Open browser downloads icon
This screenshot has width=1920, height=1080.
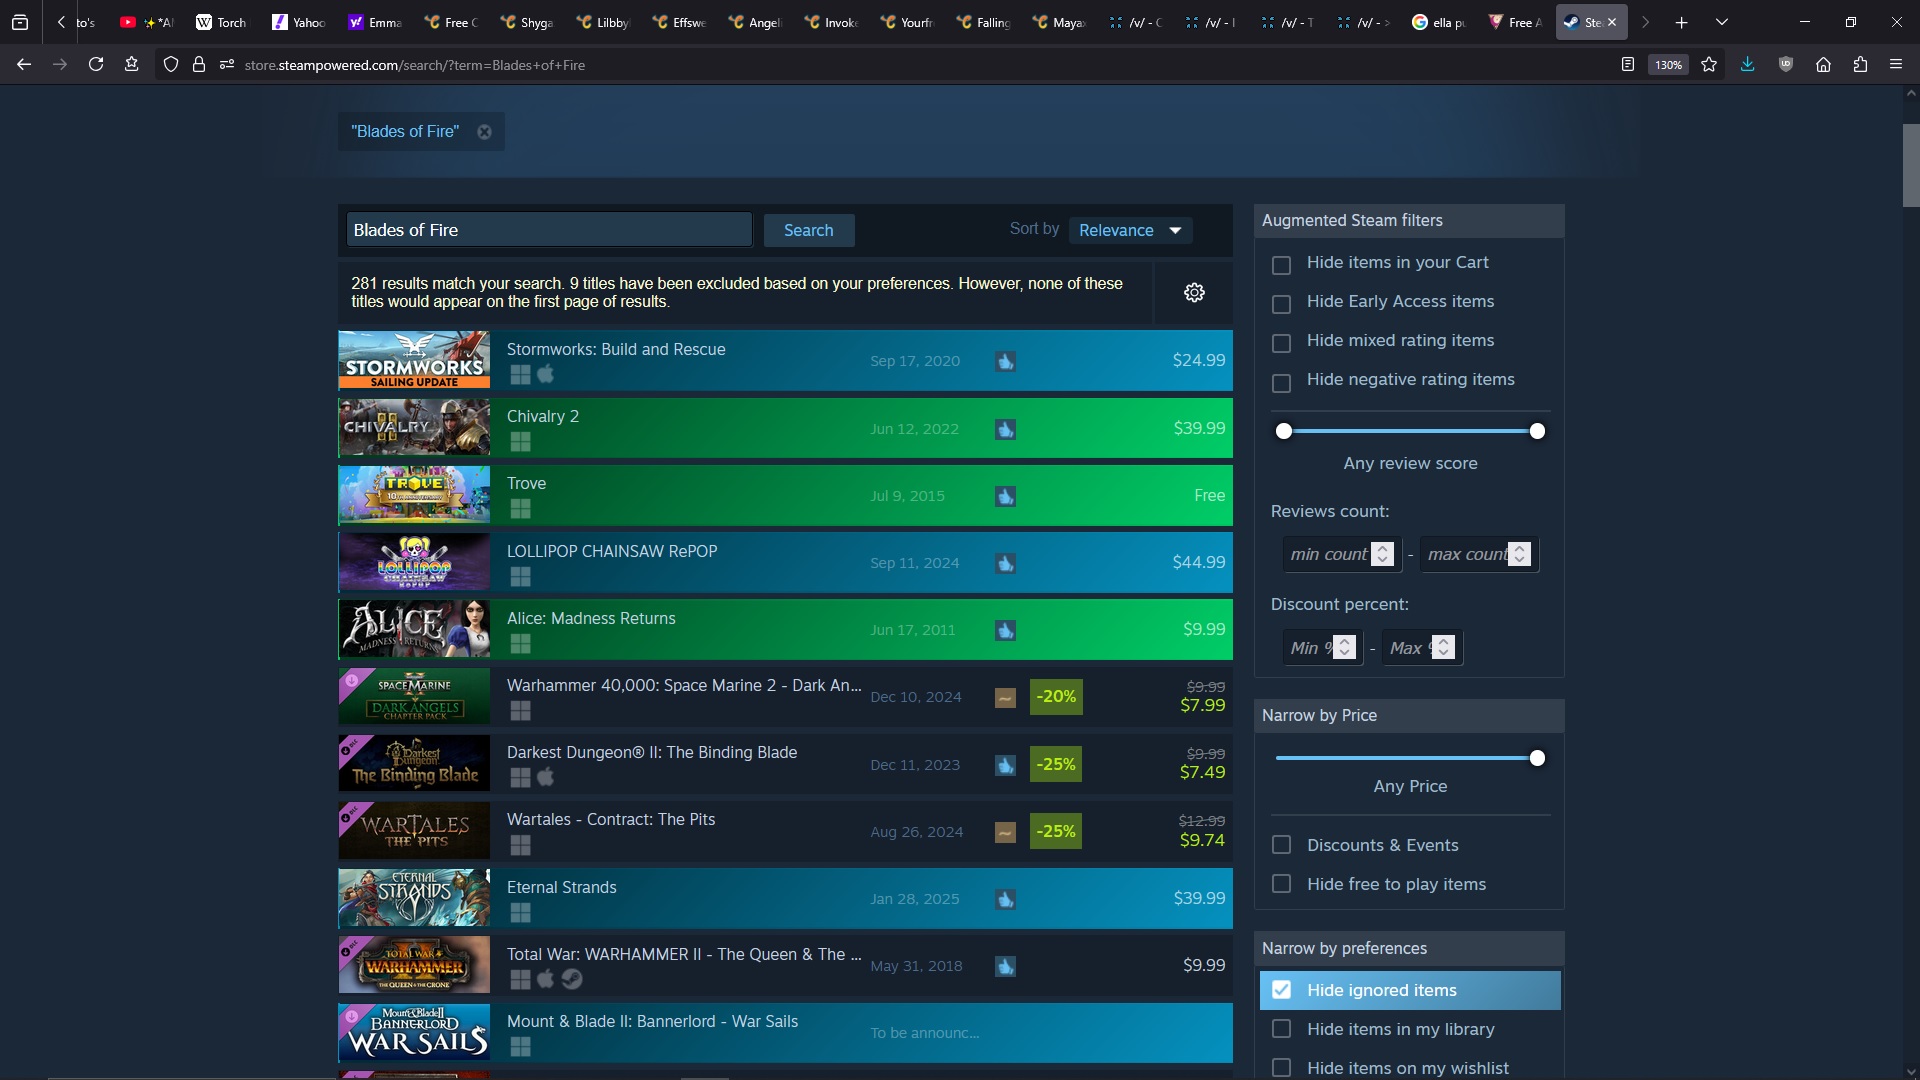click(1747, 64)
